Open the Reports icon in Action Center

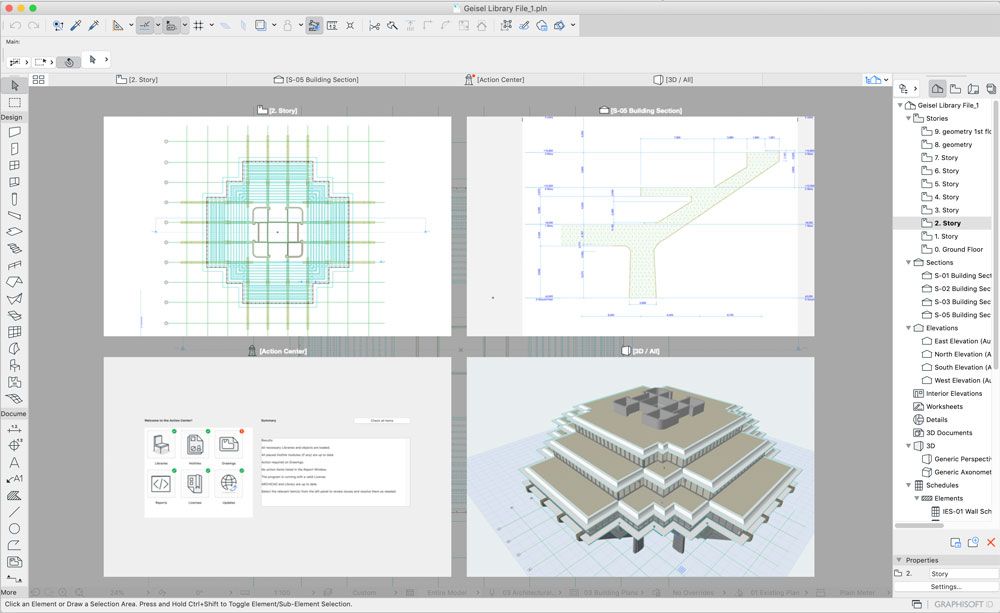tap(161, 483)
